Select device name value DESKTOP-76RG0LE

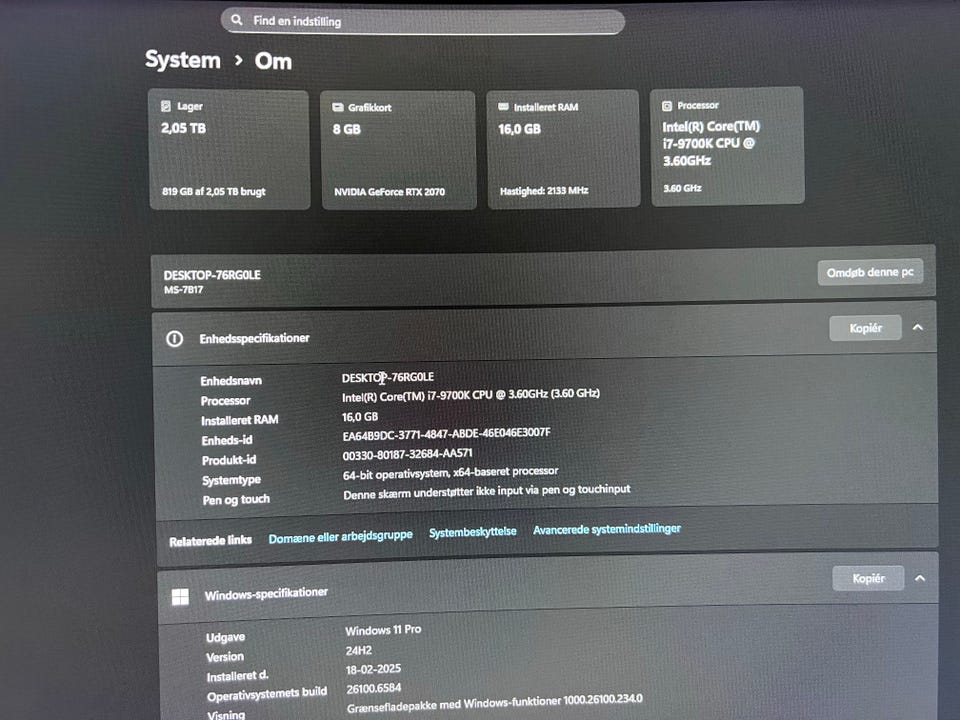click(388, 377)
